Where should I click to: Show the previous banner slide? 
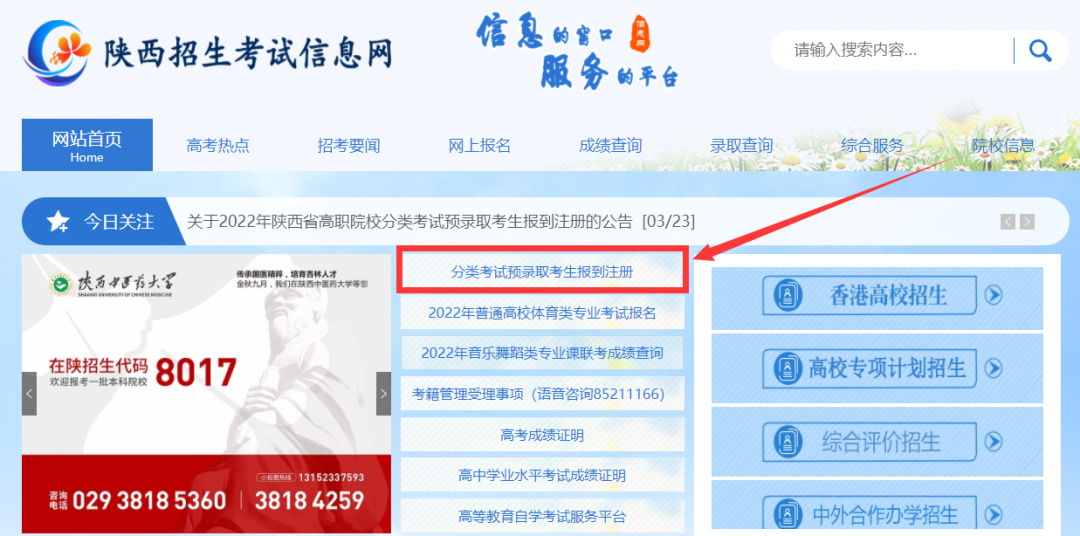click(29, 393)
